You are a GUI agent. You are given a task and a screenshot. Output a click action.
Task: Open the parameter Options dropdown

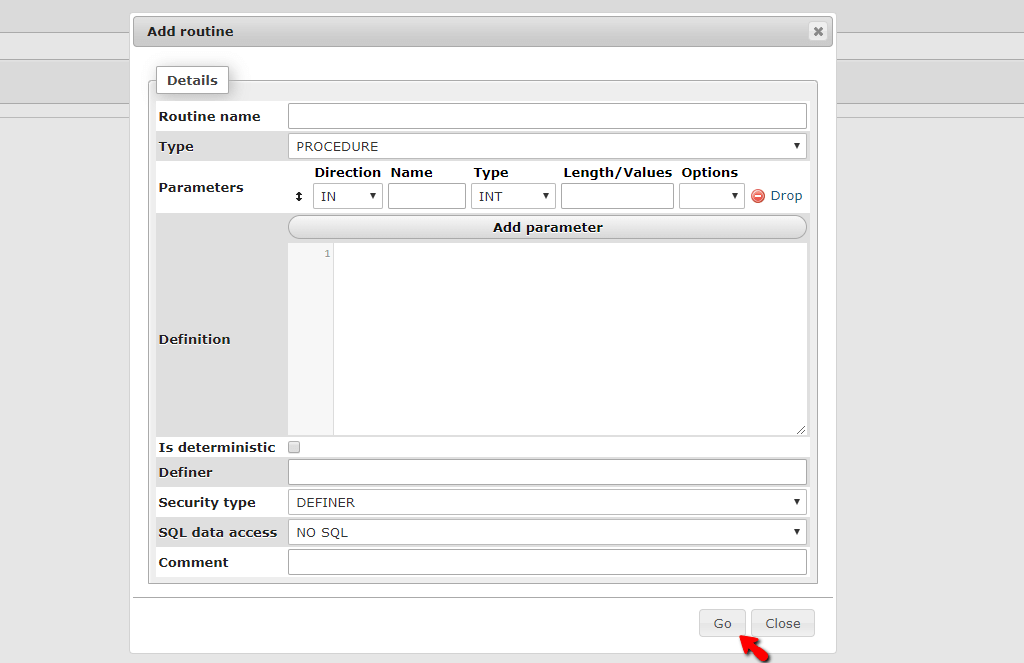click(x=711, y=196)
